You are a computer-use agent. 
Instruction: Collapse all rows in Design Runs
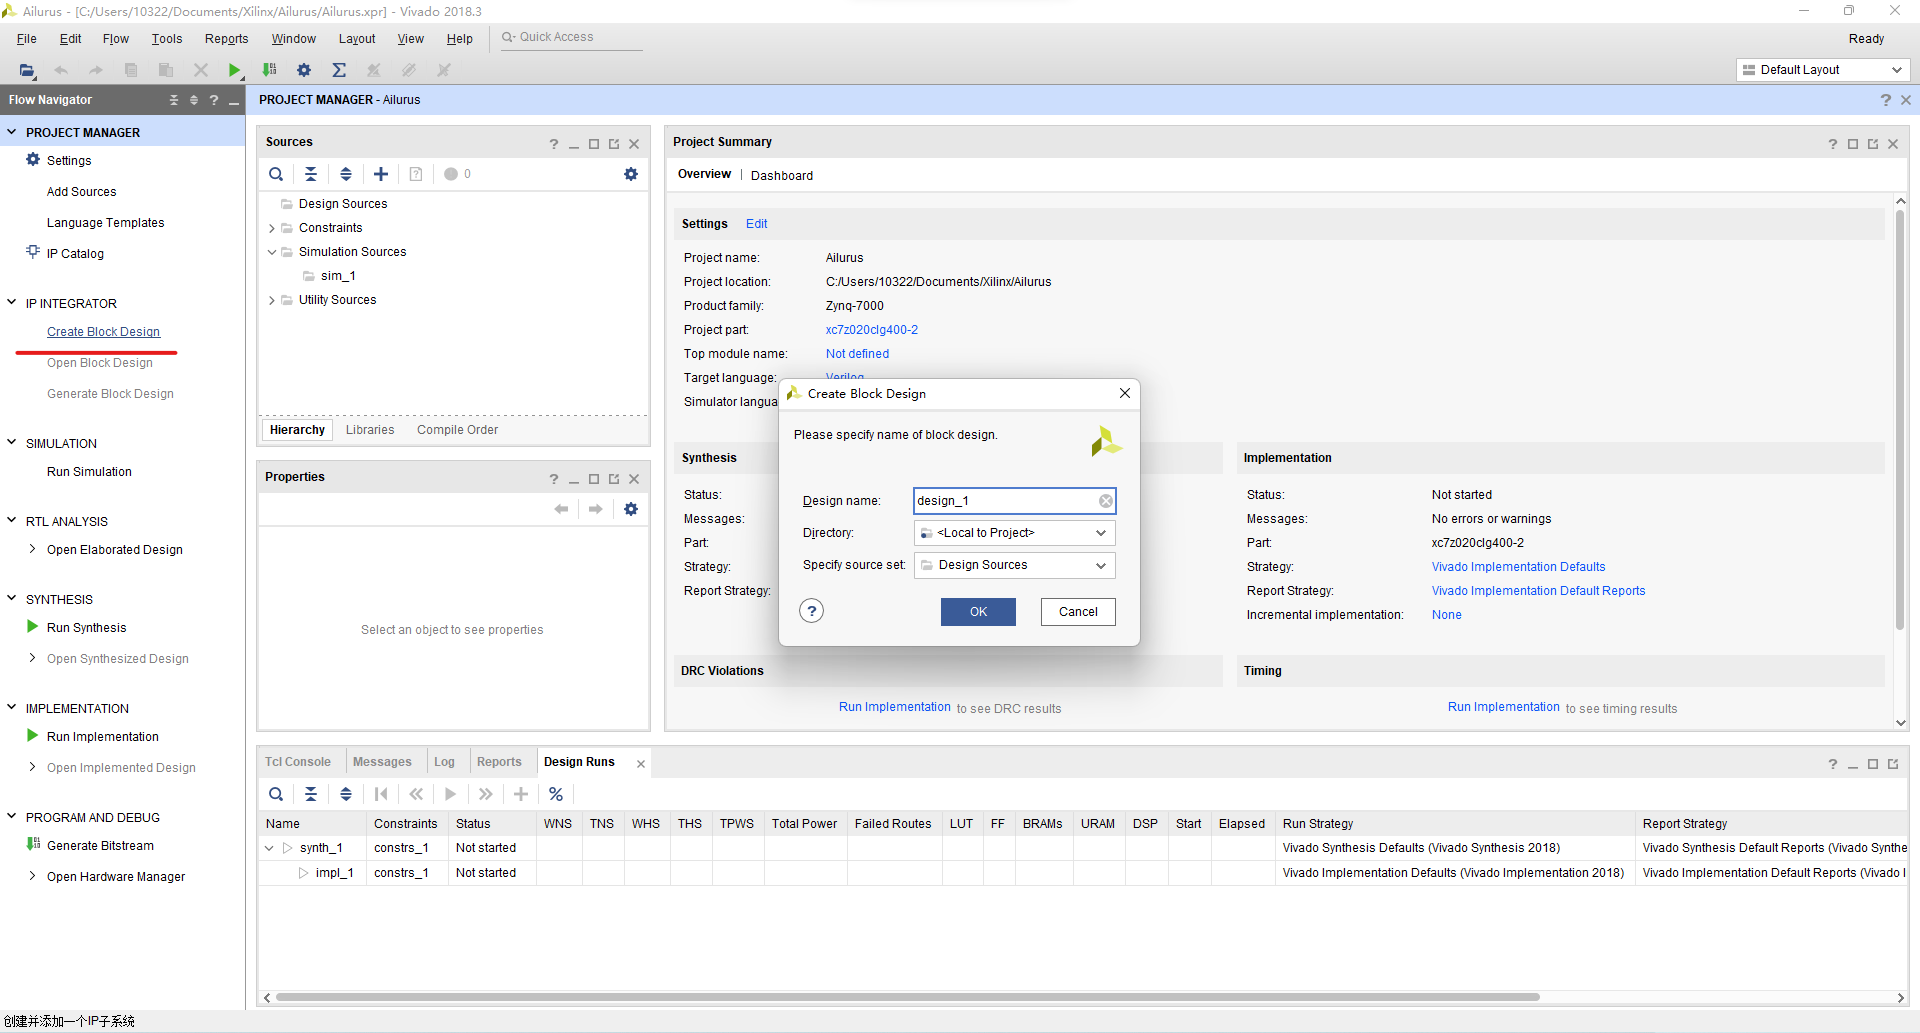[311, 794]
